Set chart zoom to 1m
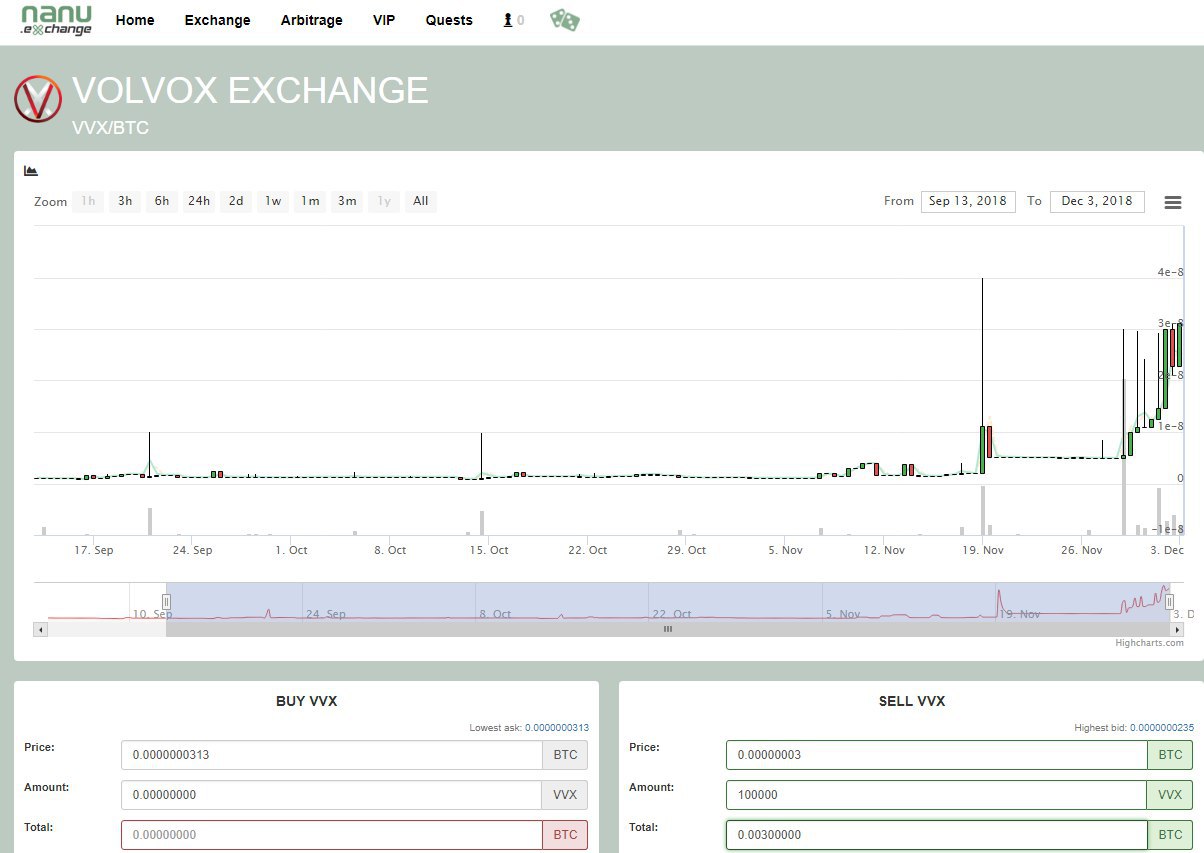 [310, 201]
